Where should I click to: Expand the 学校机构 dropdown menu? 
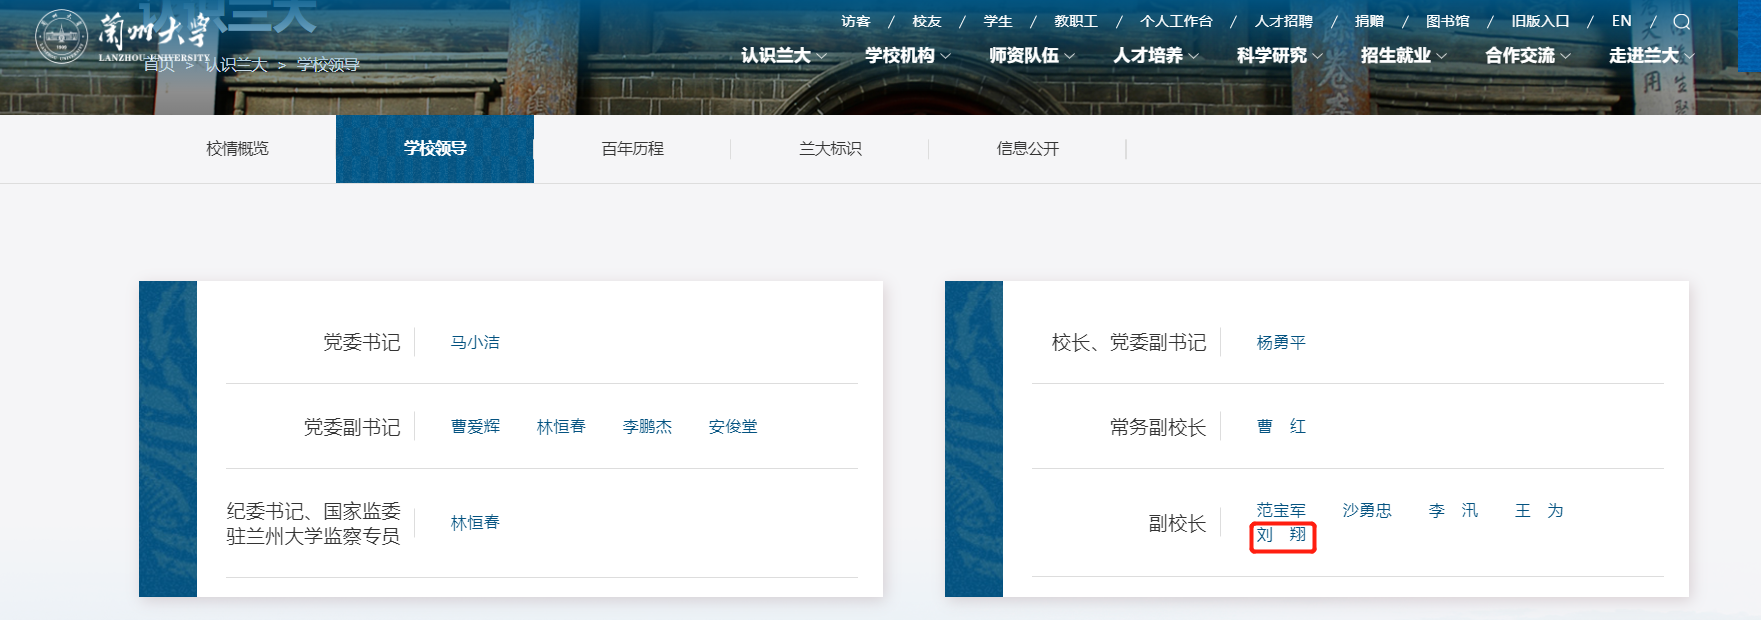[x=907, y=56]
